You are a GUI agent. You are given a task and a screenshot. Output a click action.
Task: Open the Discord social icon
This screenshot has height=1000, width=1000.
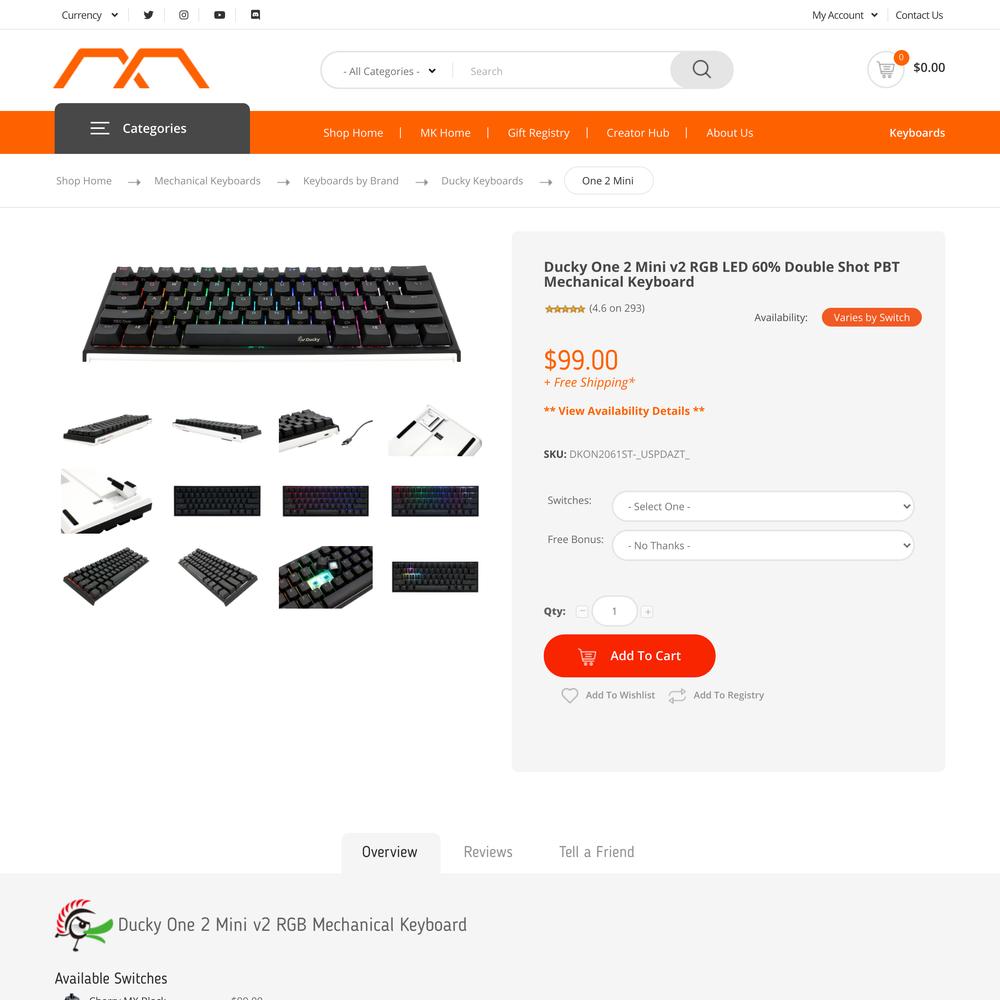pyautogui.click(x=255, y=15)
